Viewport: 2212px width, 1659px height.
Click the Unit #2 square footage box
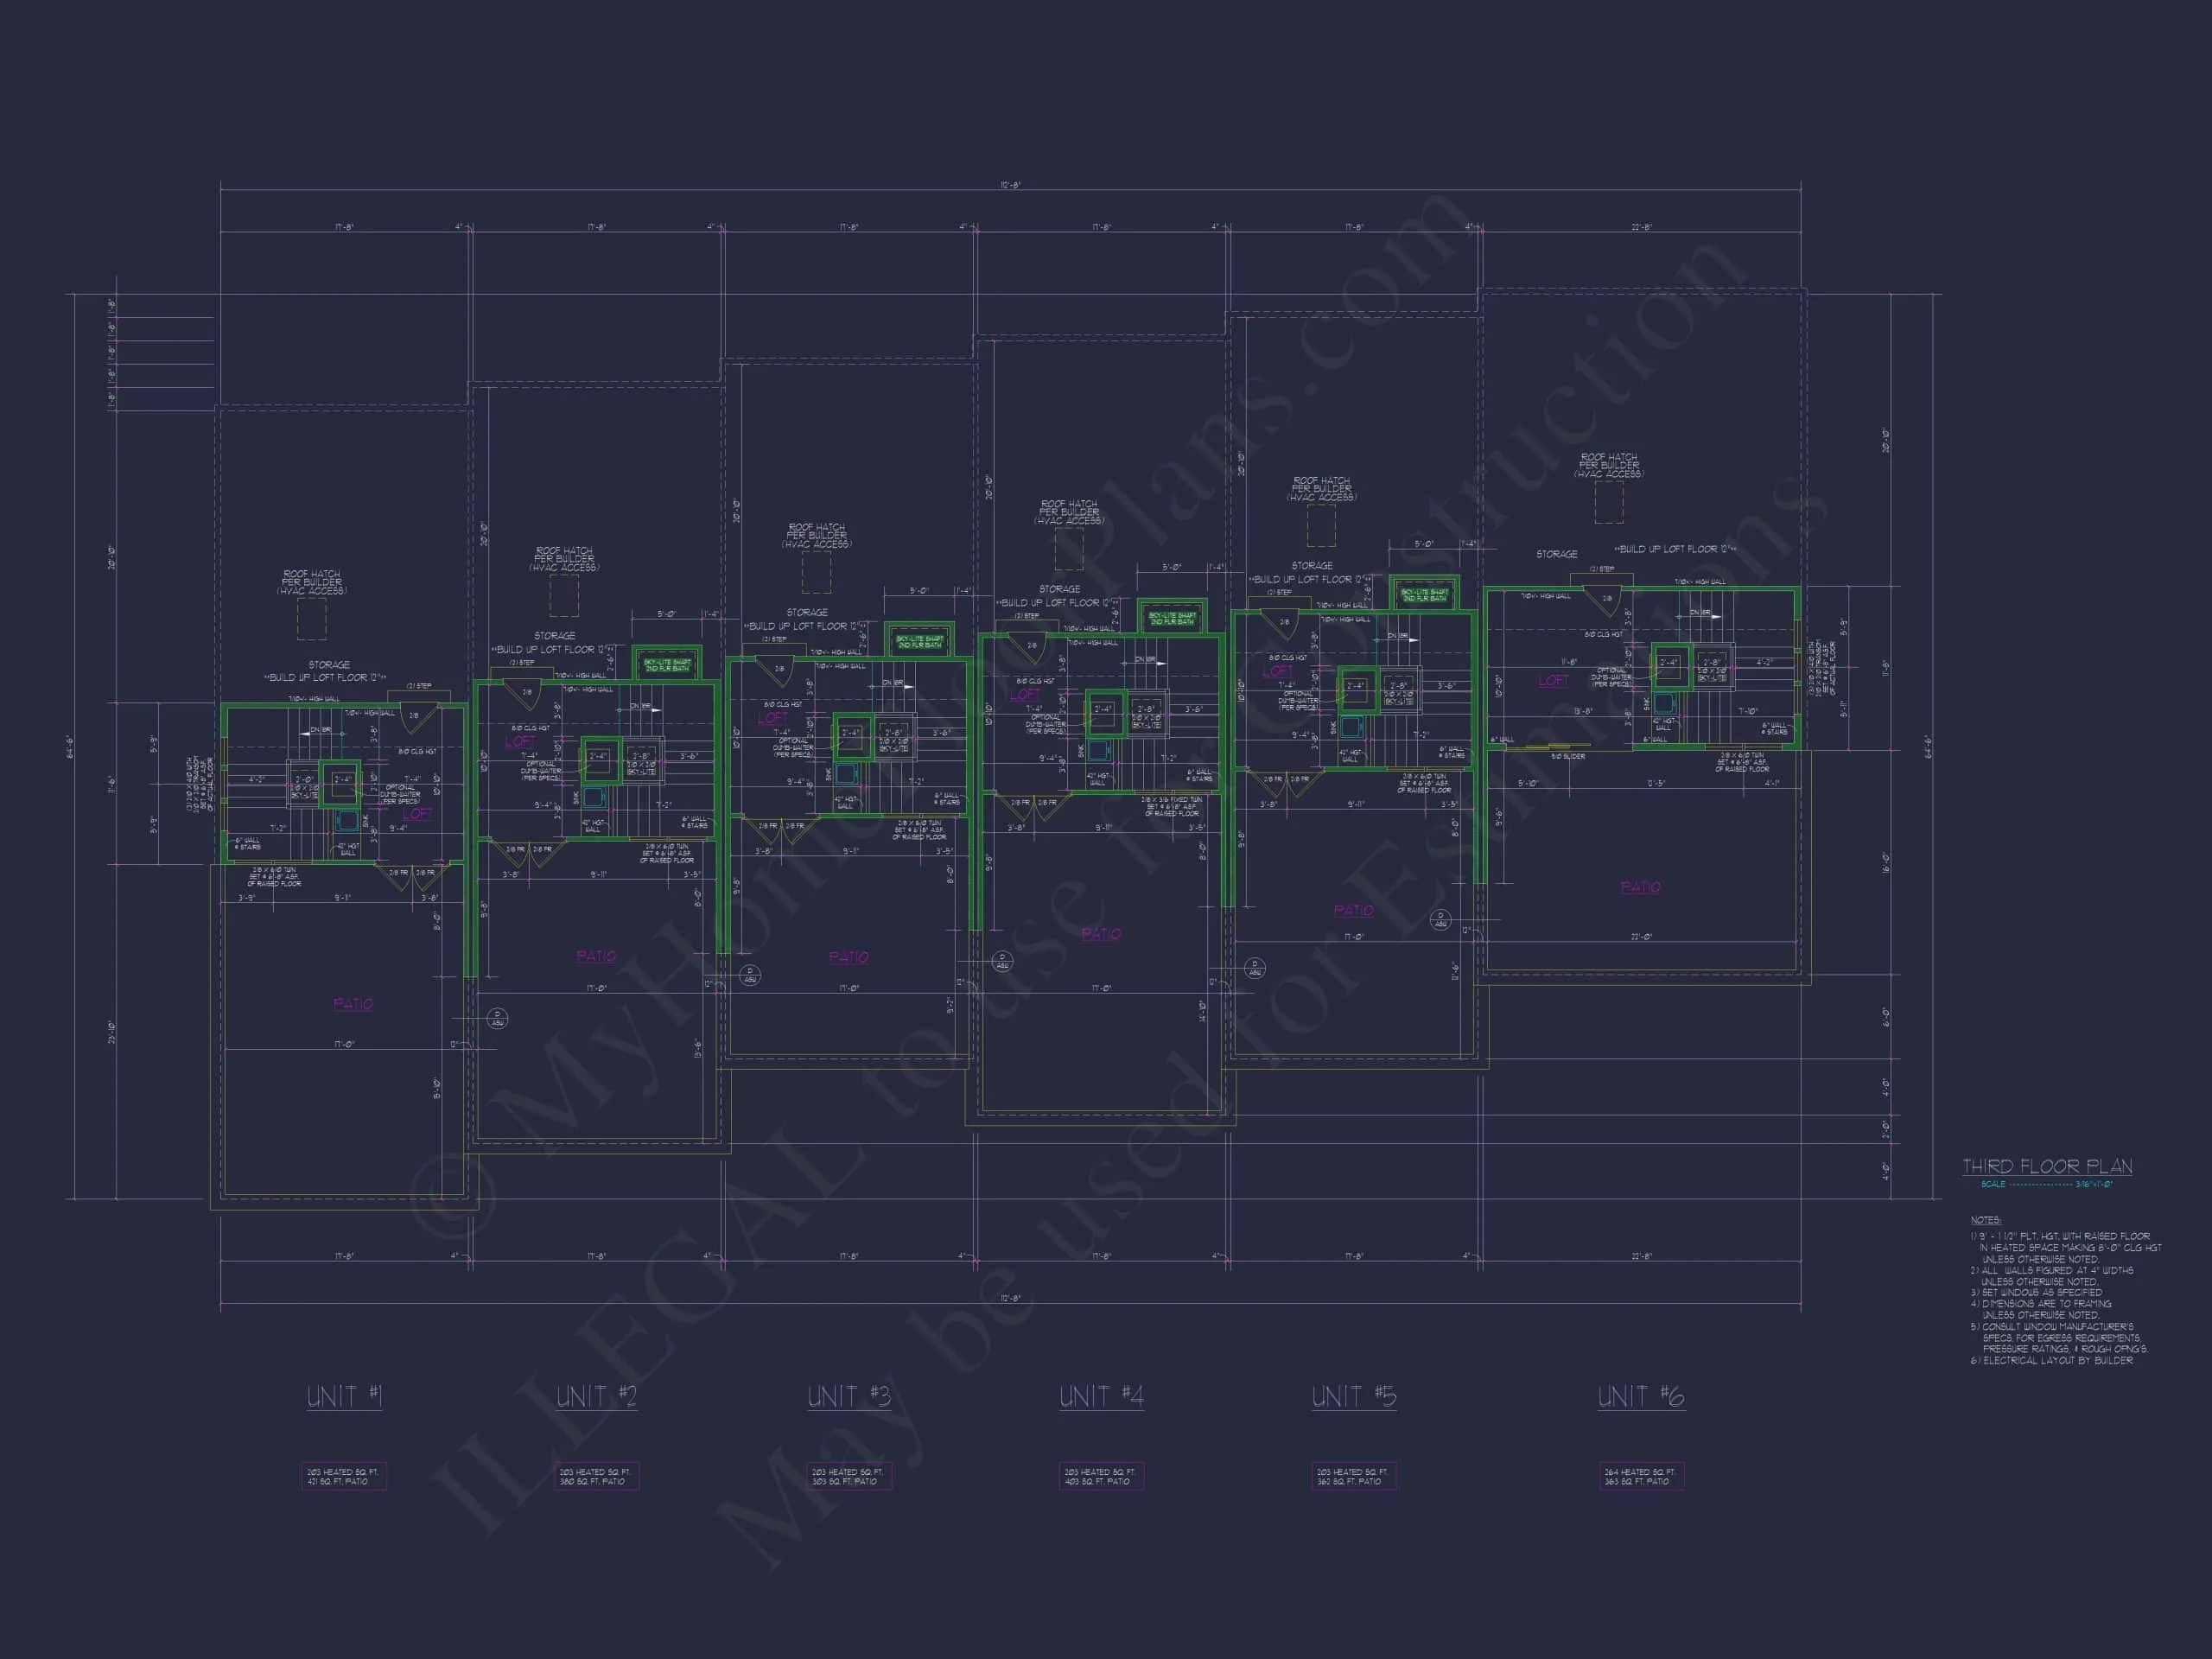[596, 1476]
